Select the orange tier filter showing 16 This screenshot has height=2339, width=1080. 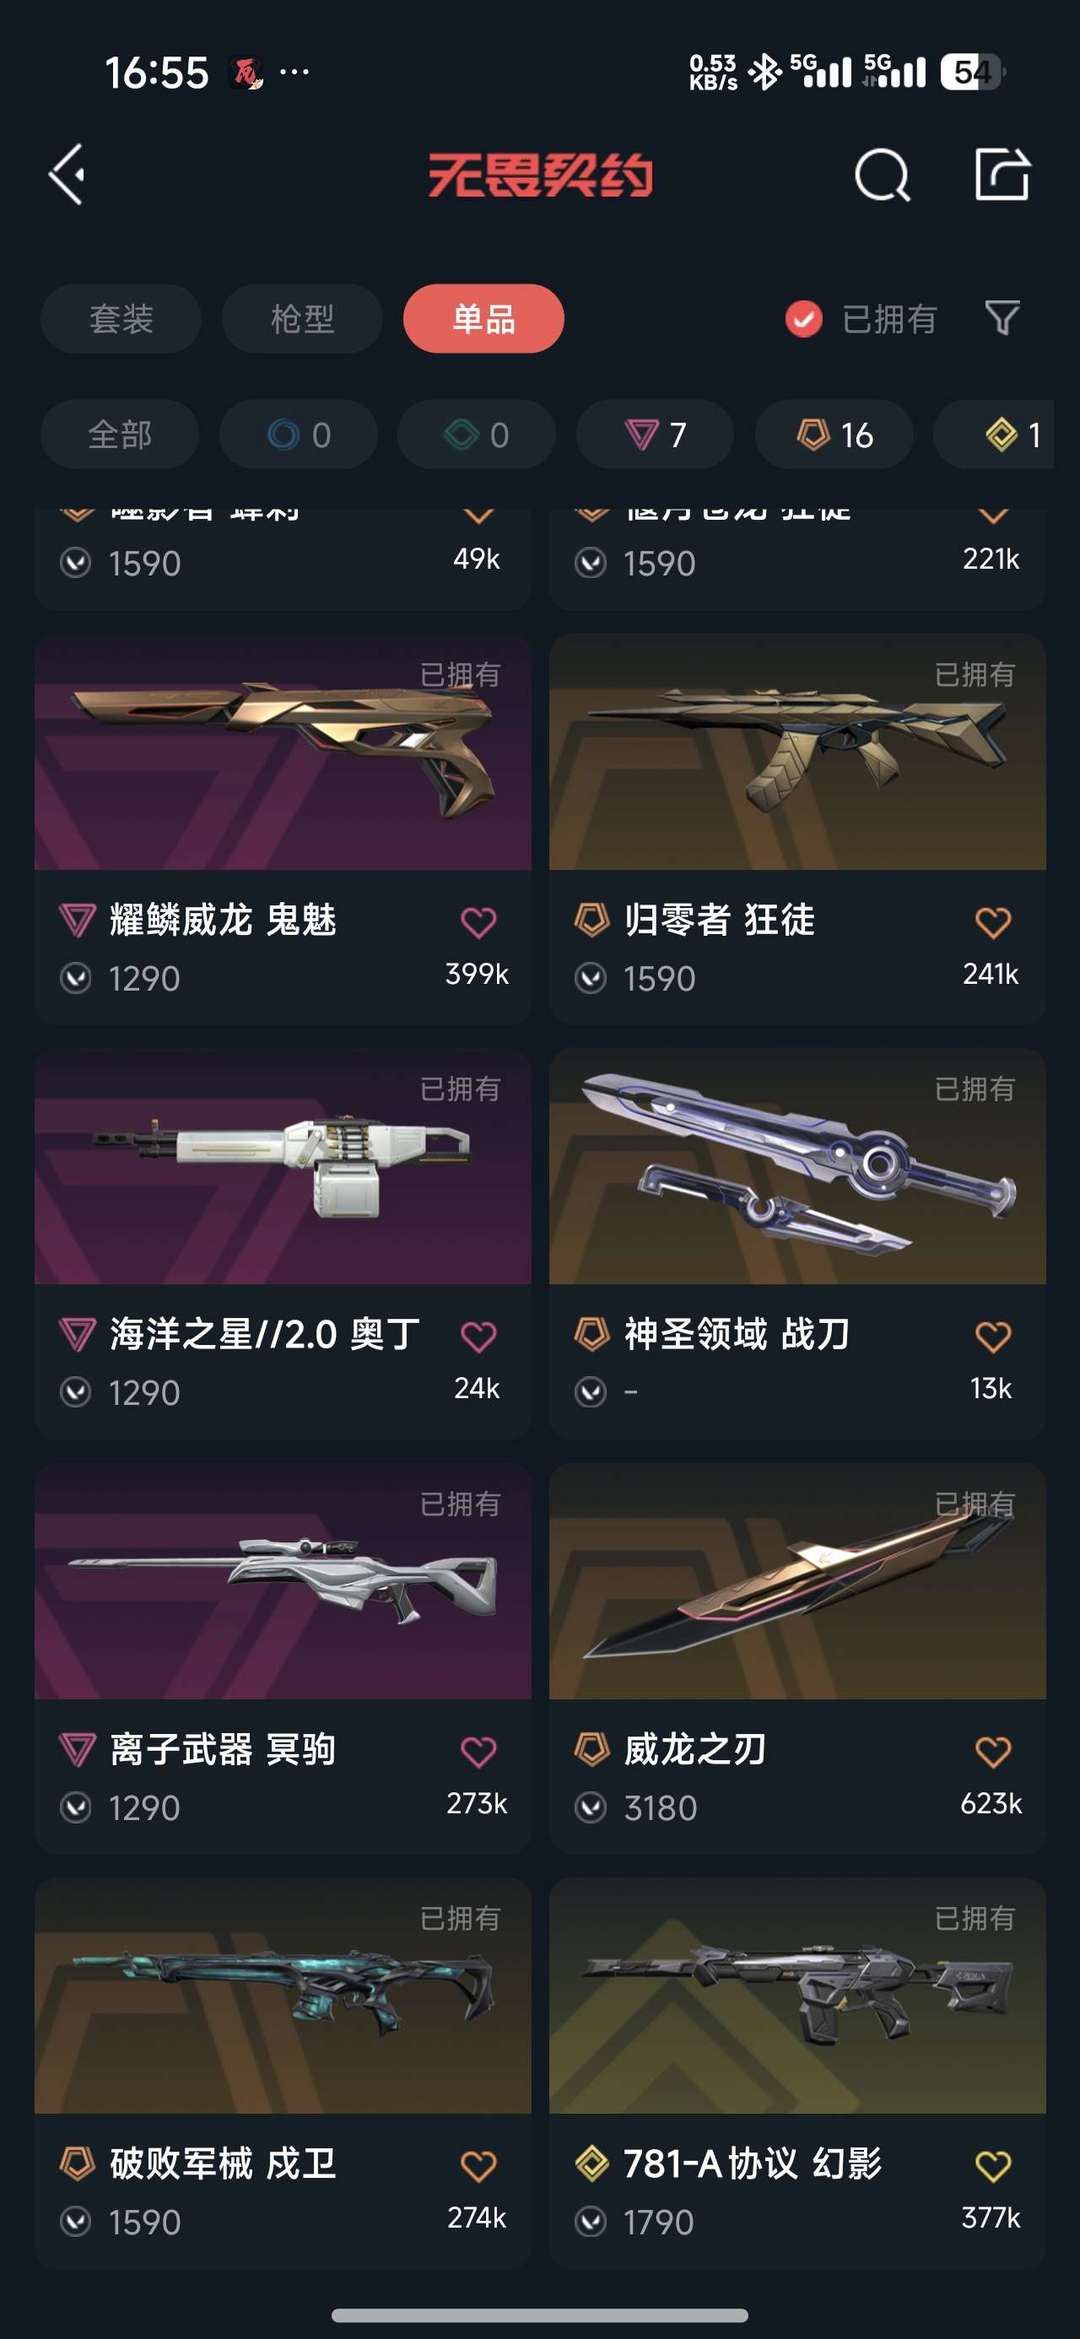click(x=834, y=434)
